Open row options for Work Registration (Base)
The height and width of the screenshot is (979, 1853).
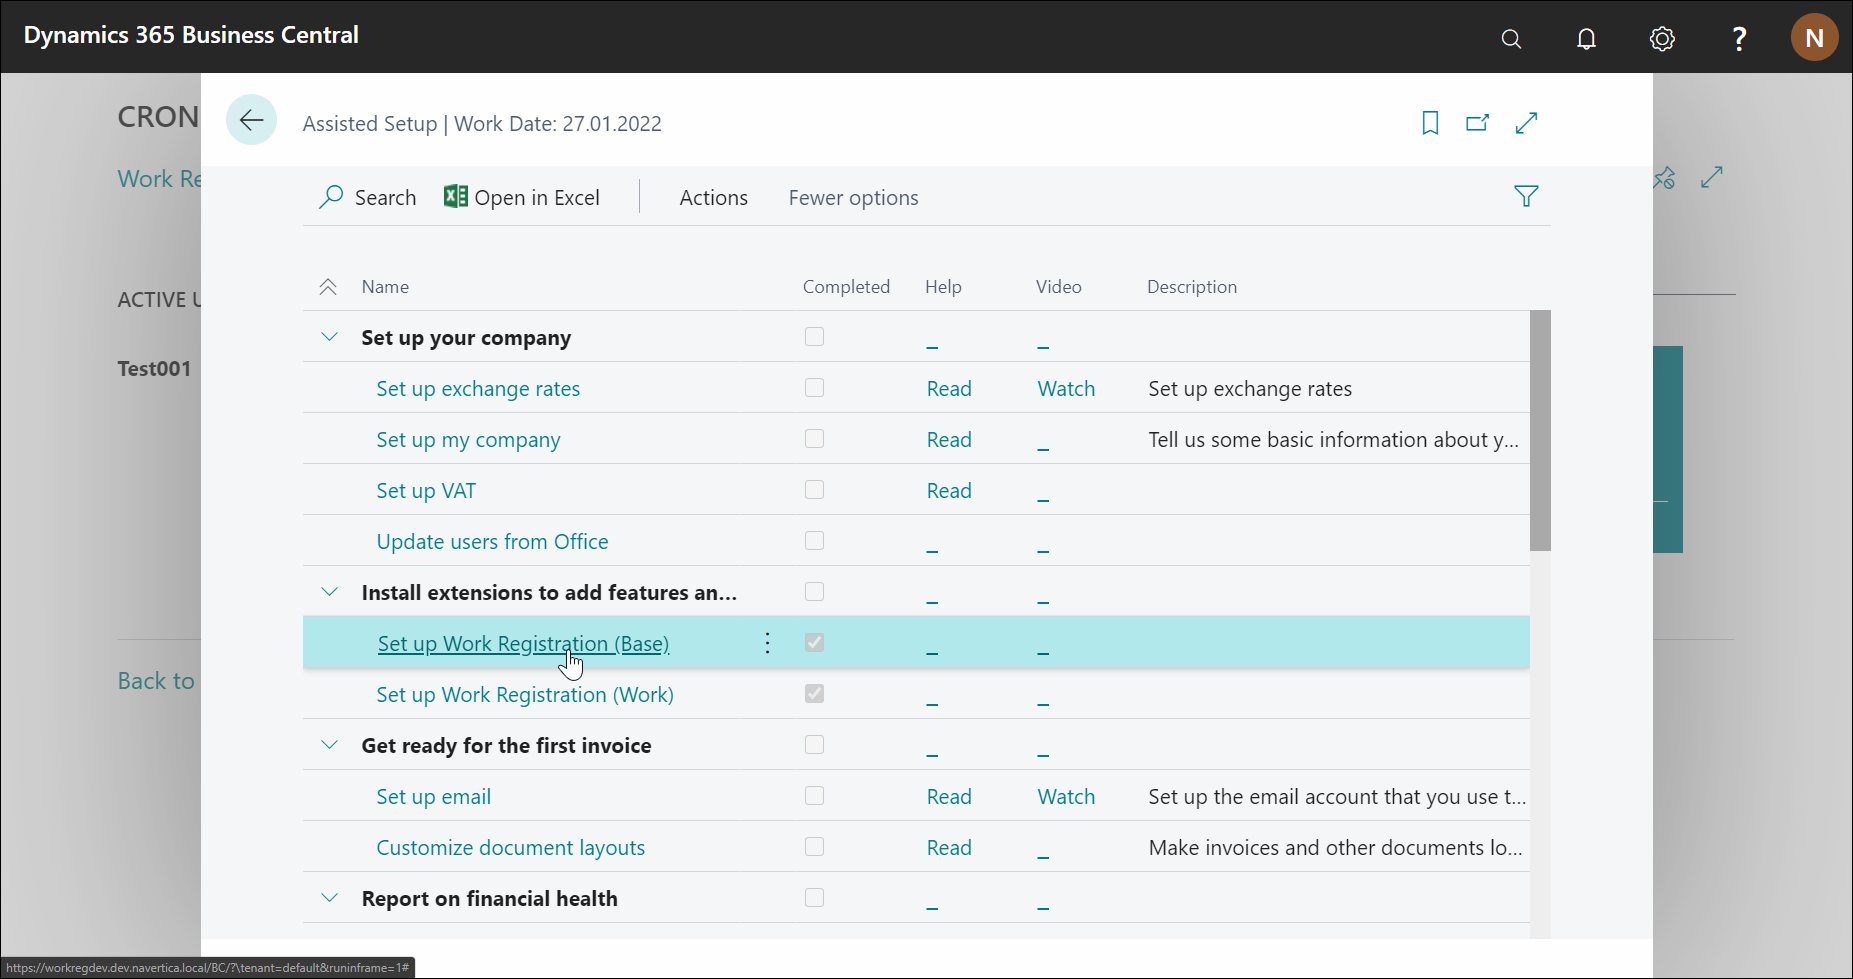point(767,643)
